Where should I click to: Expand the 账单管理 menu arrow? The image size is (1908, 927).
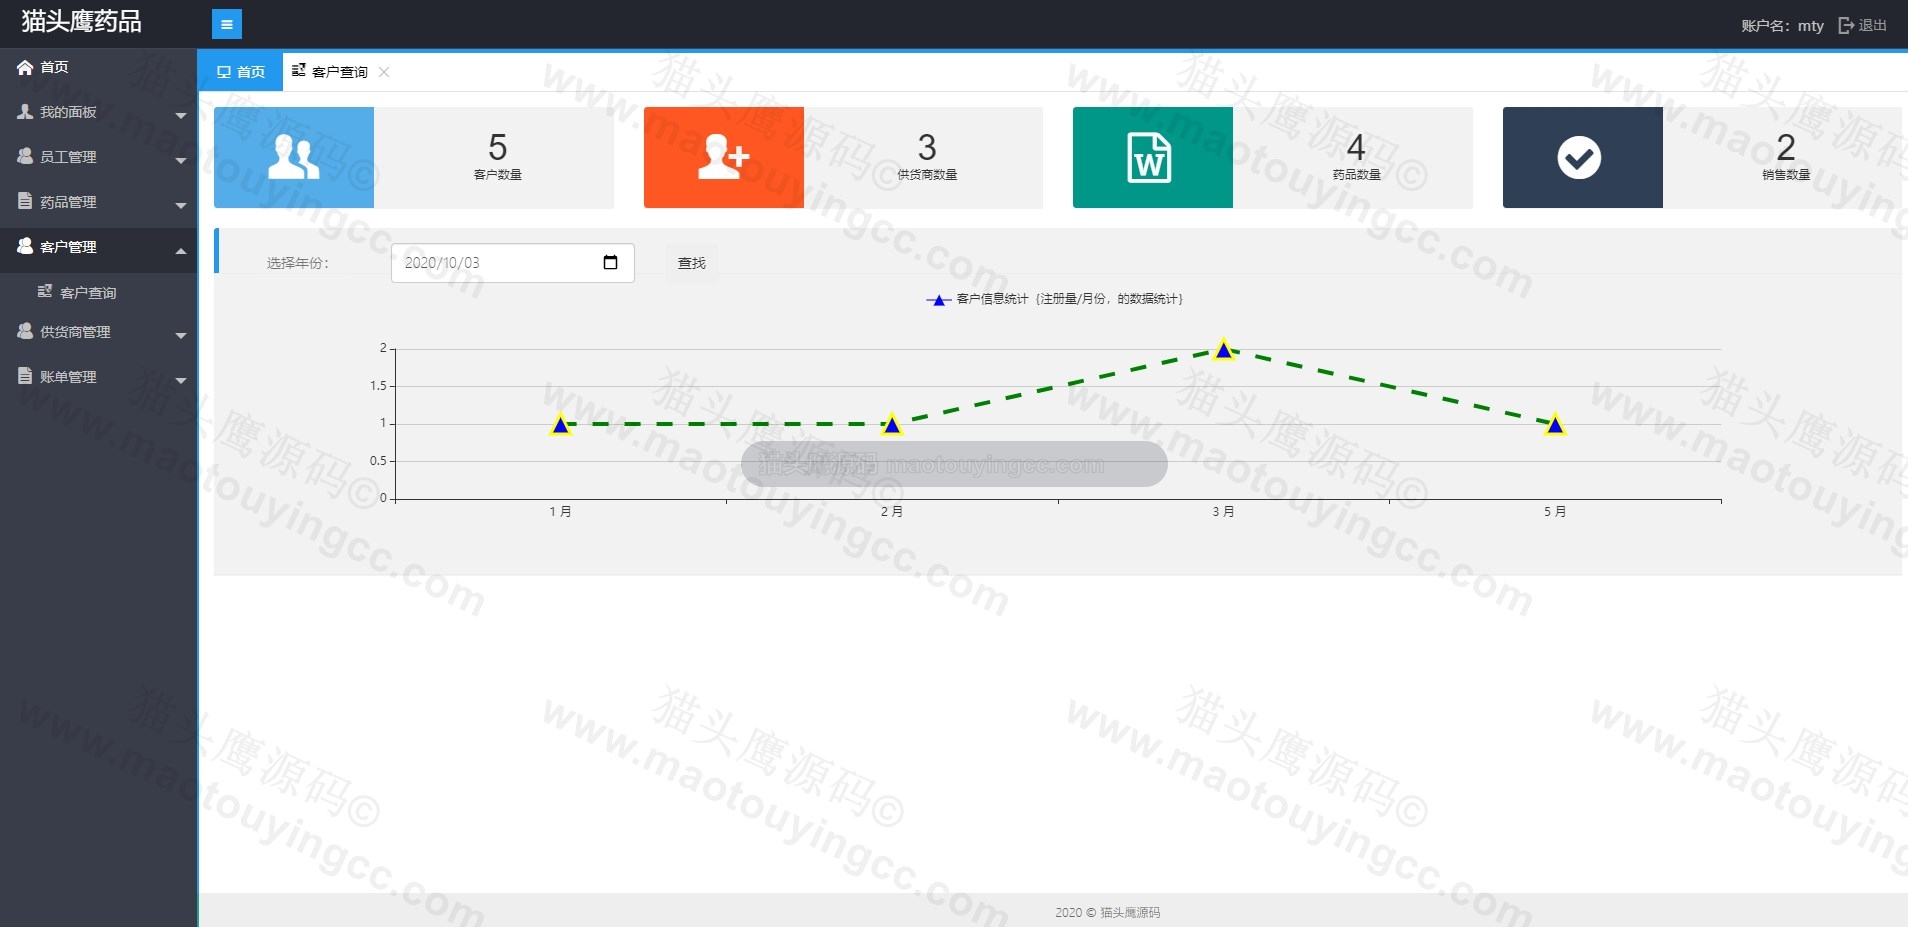click(x=181, y=380)
